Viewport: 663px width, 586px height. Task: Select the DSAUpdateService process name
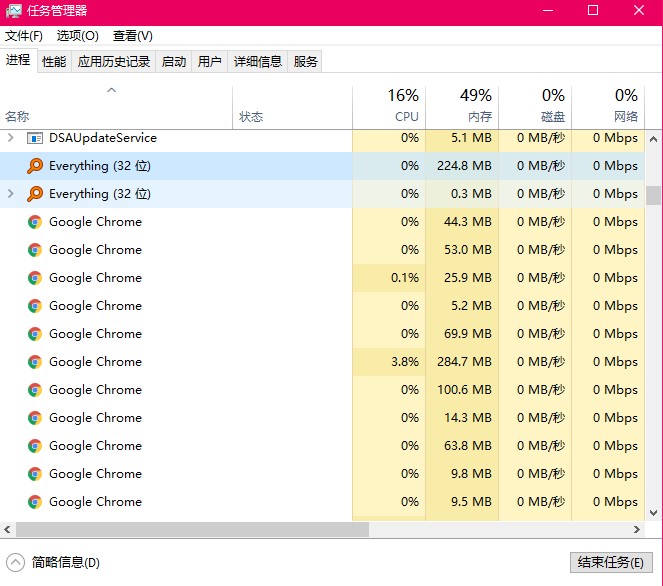103,138
